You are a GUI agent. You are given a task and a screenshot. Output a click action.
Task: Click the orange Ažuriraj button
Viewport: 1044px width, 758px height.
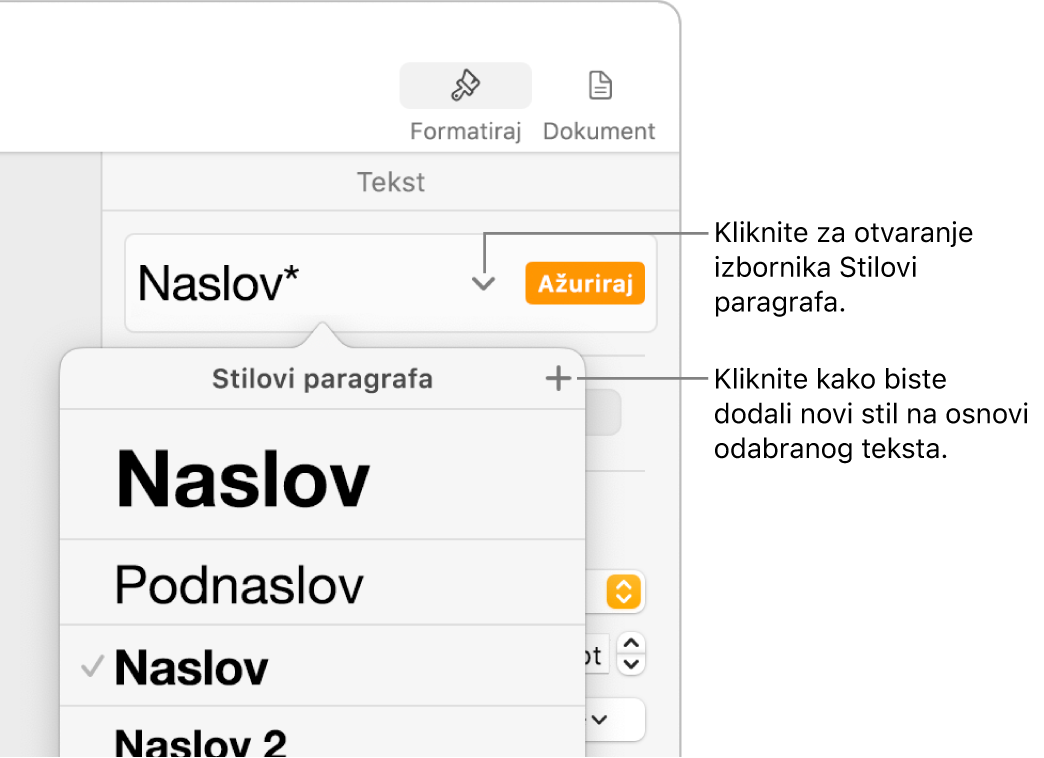click(x=585, y=284)
